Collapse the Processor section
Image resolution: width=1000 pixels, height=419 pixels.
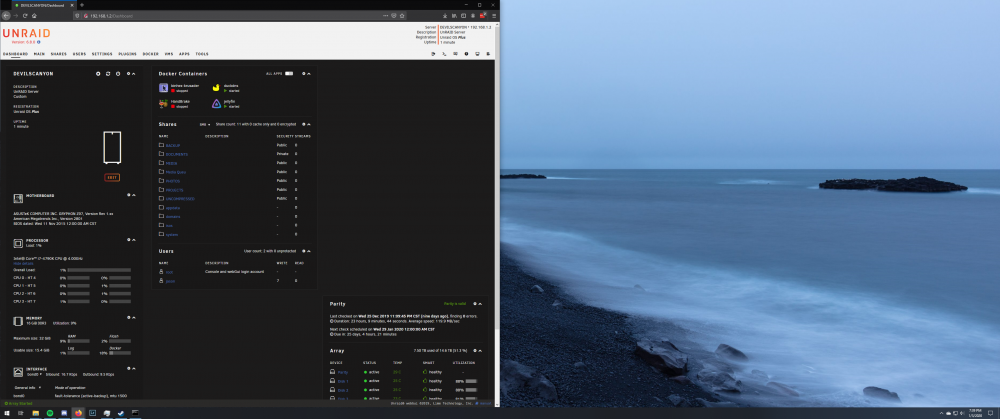[134, 240]
